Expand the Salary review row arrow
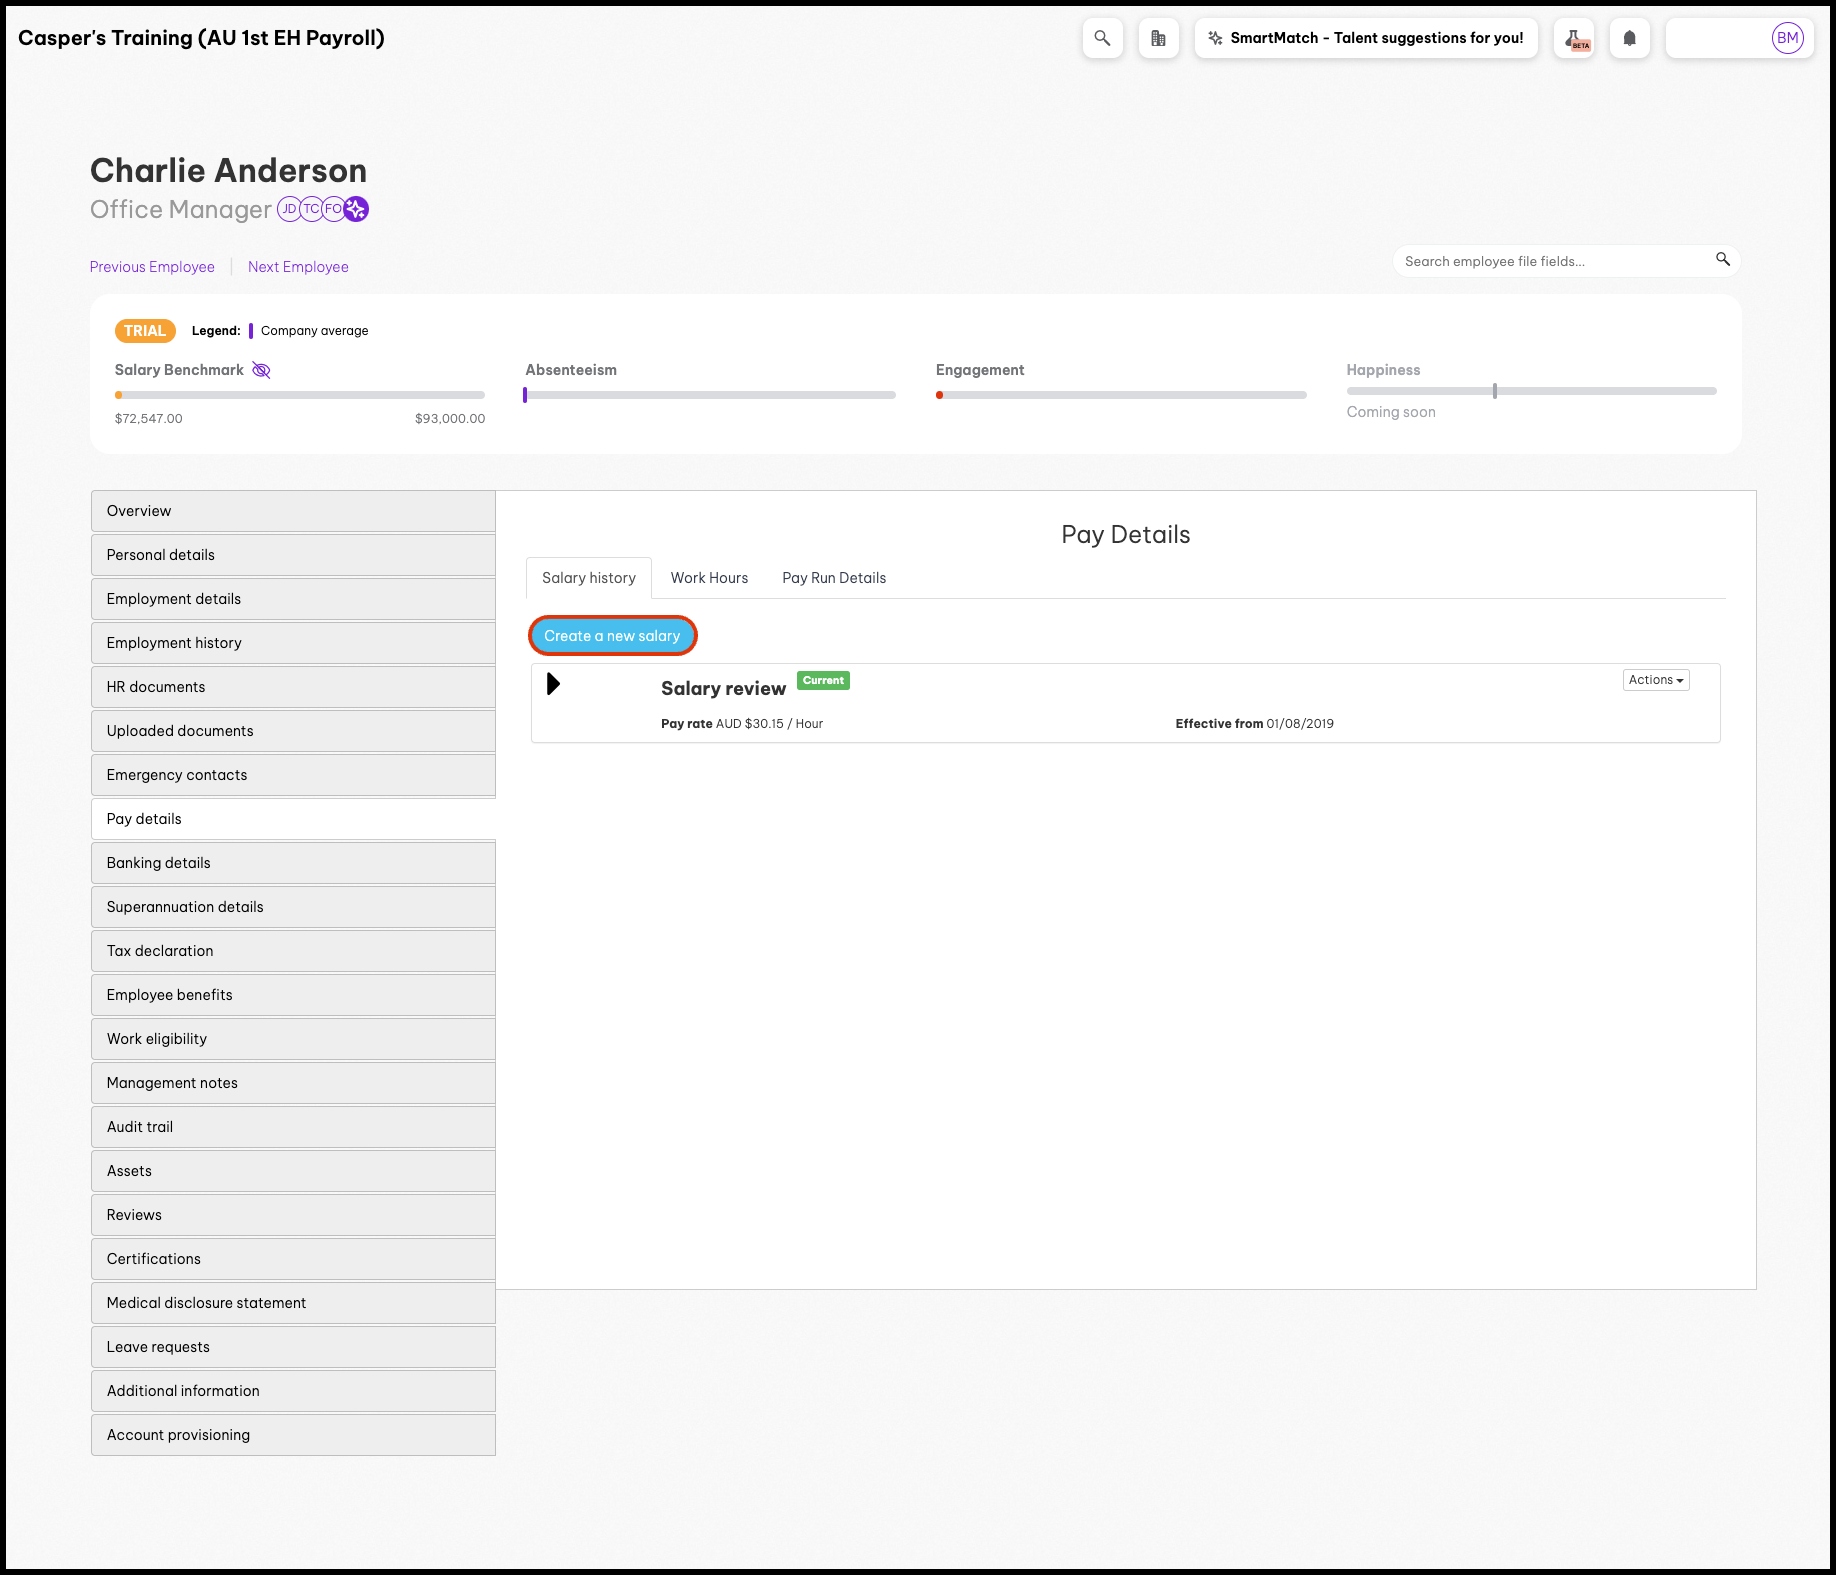The width and height of the screenshot is (1836, 1575). click(553, 684)
